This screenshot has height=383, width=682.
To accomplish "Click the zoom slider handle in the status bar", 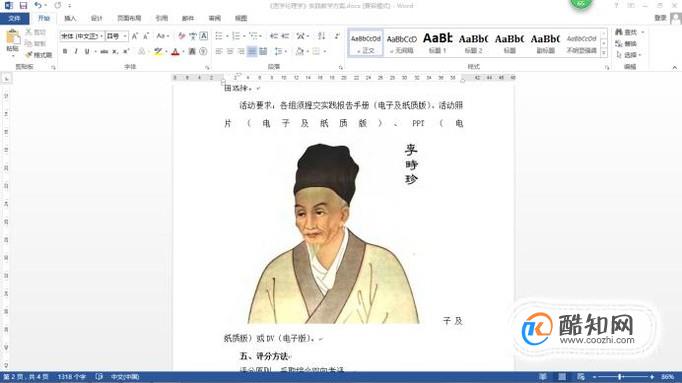I will 620,377.
